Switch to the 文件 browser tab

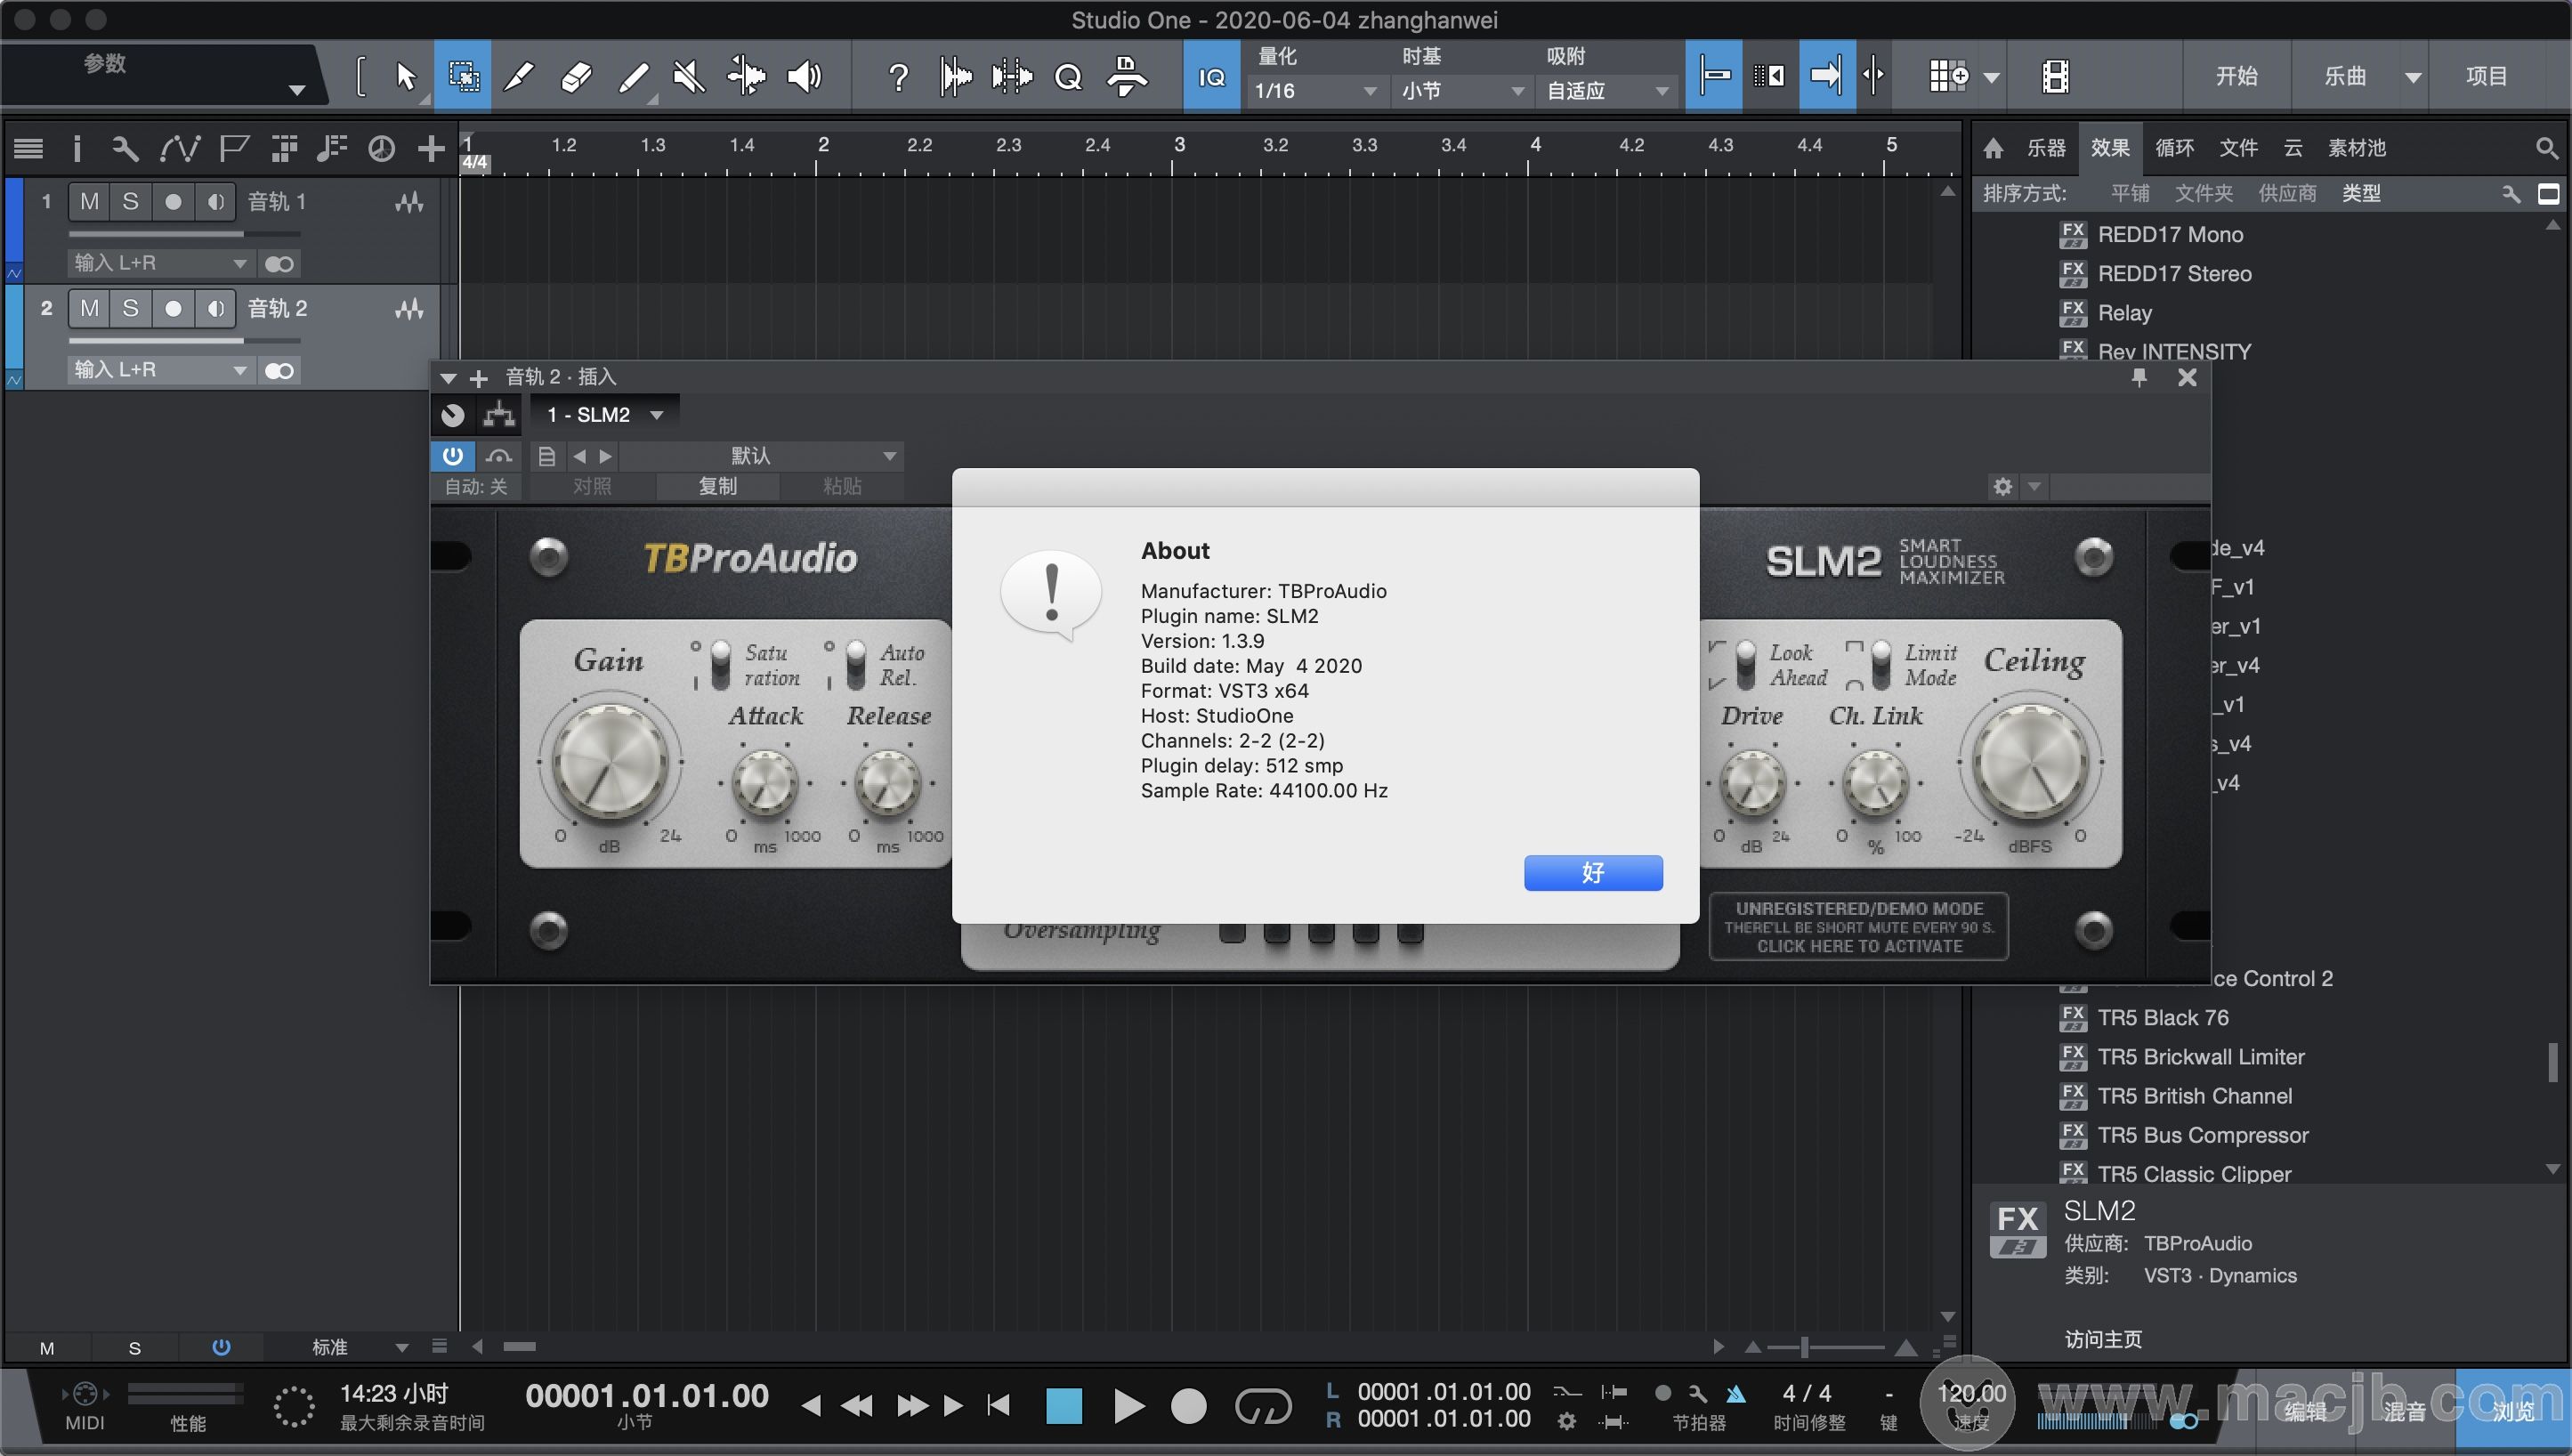[x=2238, y=149]
